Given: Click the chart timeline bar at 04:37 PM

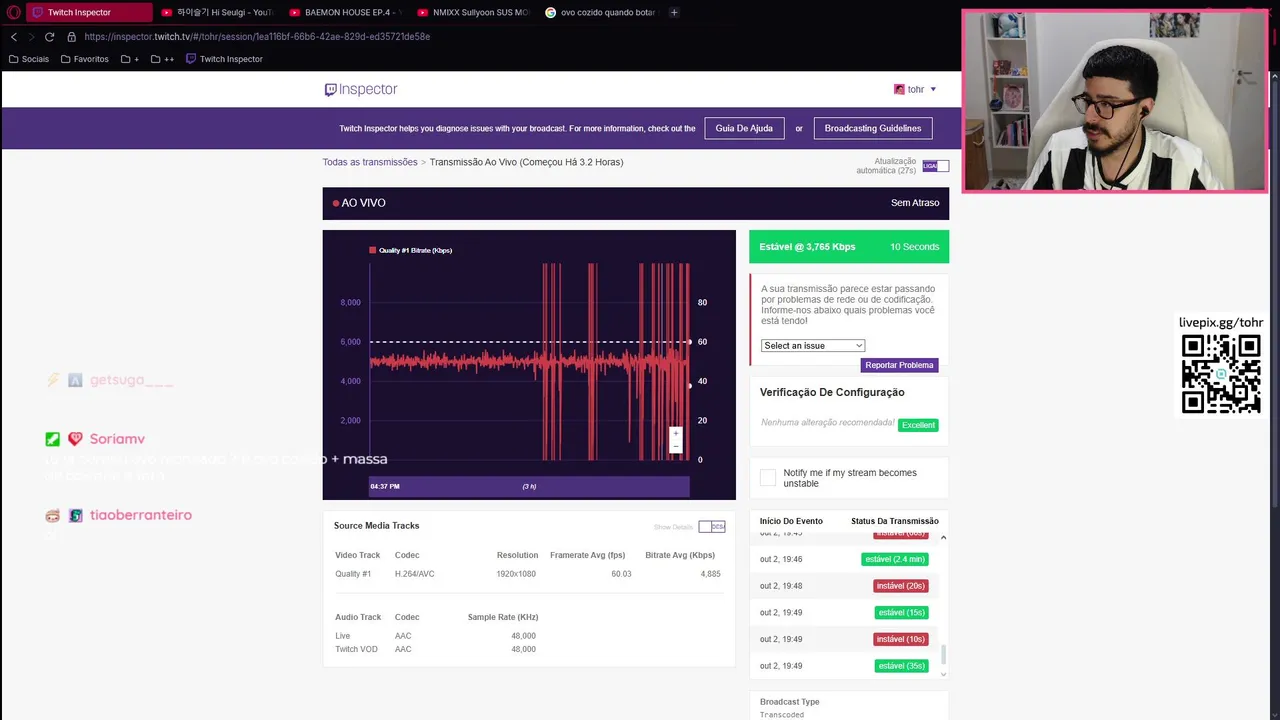Looking at the screenshot, I should click(529, 486).
